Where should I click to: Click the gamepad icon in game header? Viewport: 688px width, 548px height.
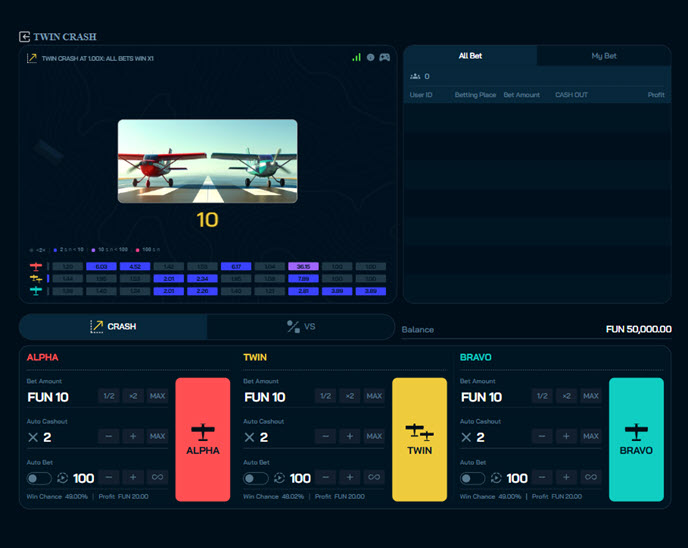(384, 58)
